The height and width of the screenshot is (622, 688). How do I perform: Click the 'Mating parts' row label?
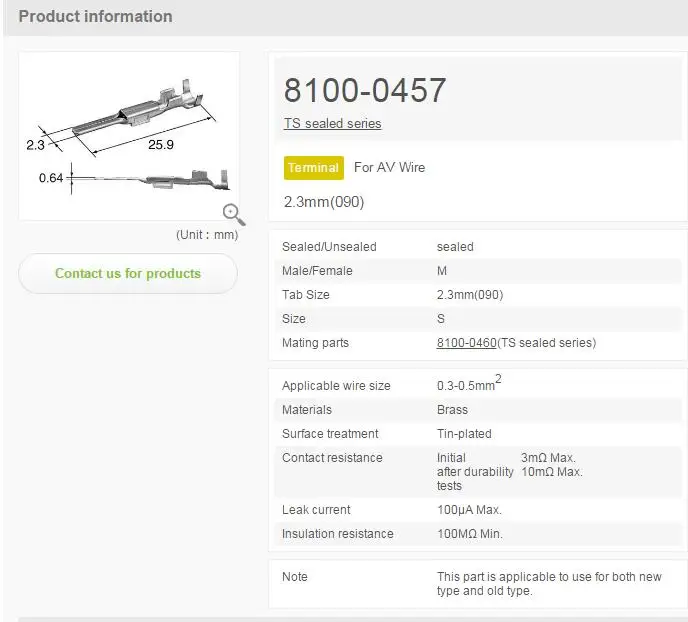click(315, 343)
